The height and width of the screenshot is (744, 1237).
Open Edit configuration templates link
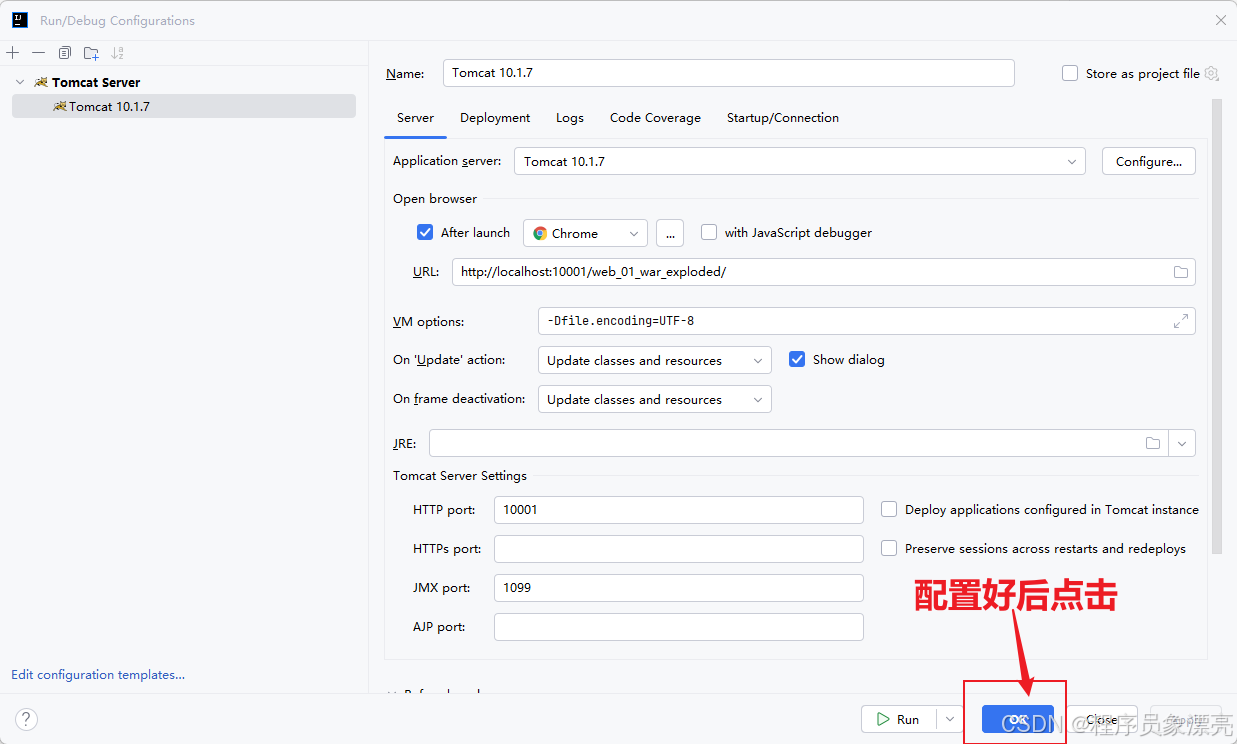[x=98, y=675]
